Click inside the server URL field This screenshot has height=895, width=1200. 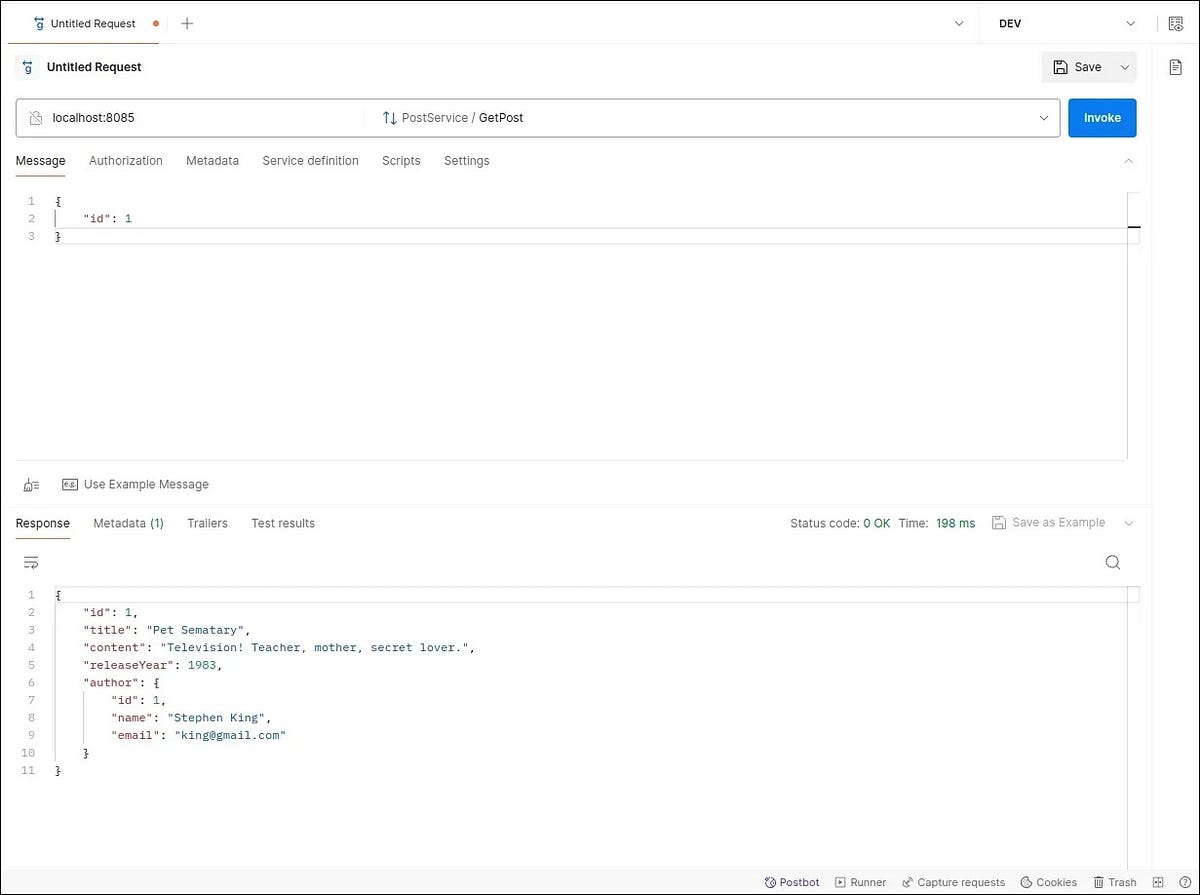[200, 117]
